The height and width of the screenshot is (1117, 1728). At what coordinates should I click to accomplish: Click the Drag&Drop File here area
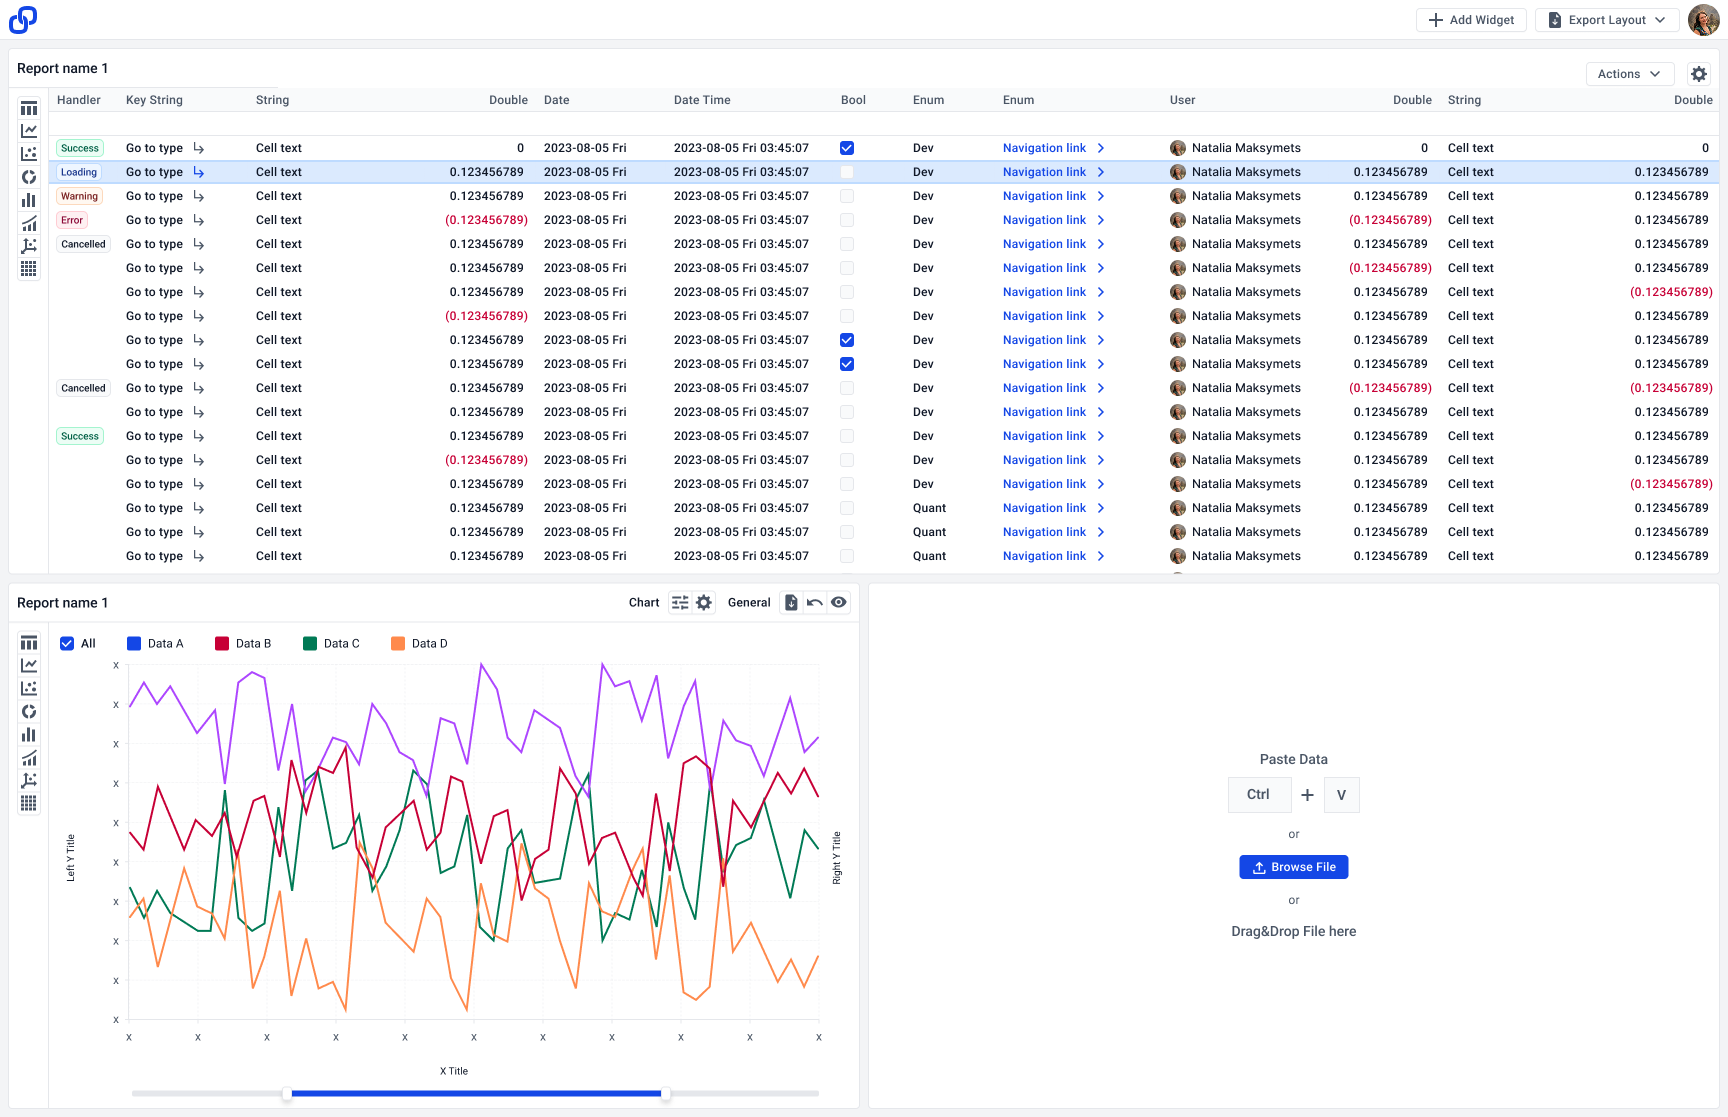click(1294, 931)
